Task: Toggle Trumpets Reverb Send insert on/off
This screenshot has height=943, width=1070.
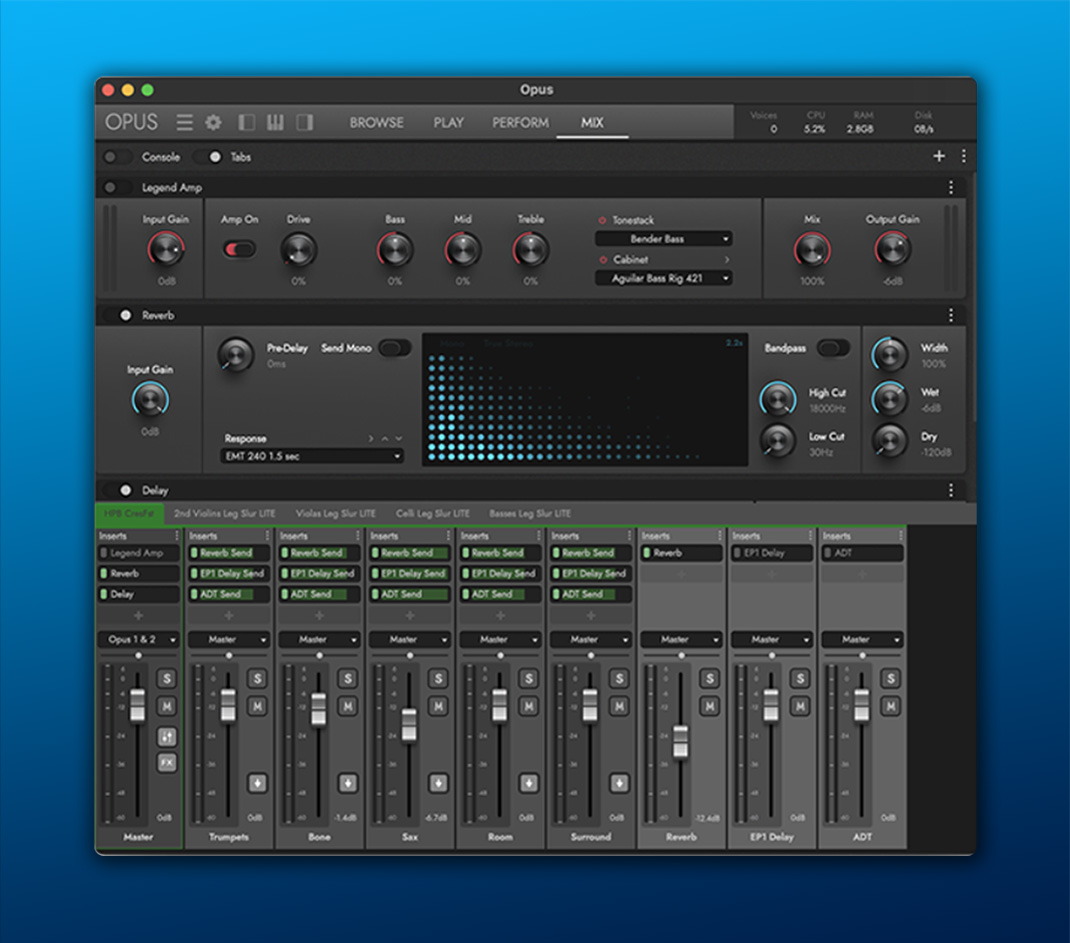Action: pos(194,553)
